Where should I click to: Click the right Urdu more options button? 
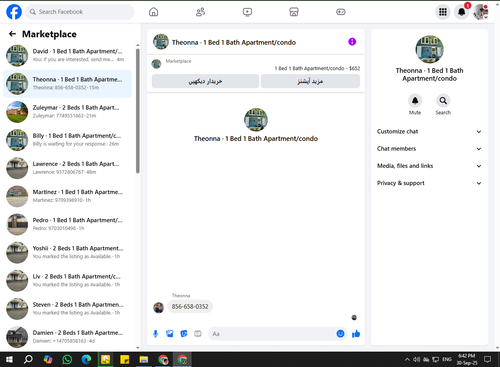(310, 81)
